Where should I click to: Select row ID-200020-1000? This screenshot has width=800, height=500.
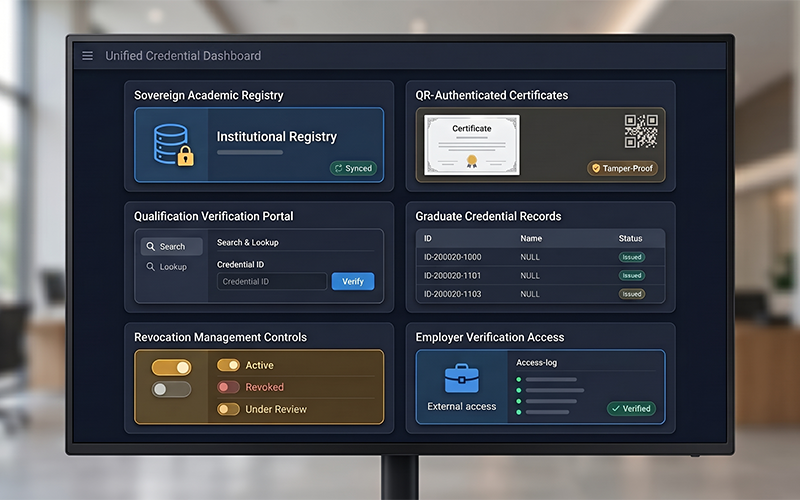[x=540, y=257]
